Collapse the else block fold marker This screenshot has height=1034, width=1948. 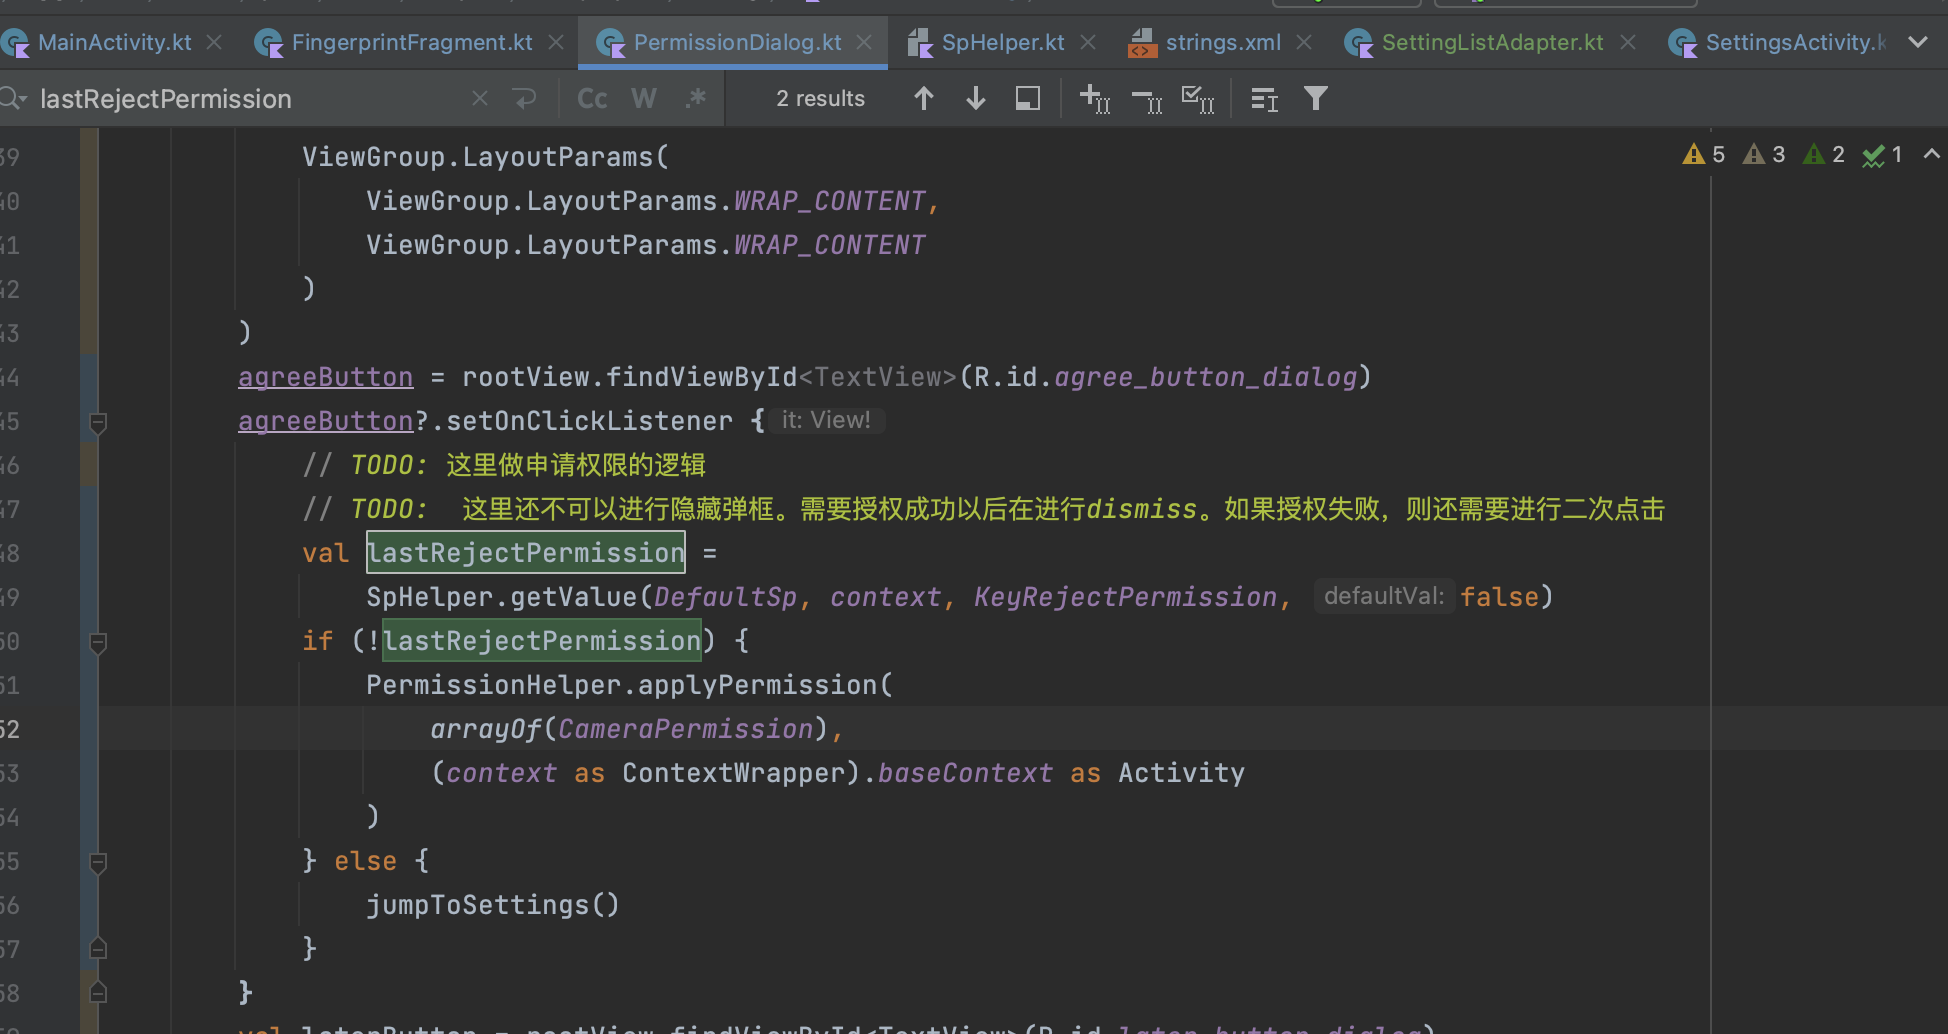pos(98,862)
